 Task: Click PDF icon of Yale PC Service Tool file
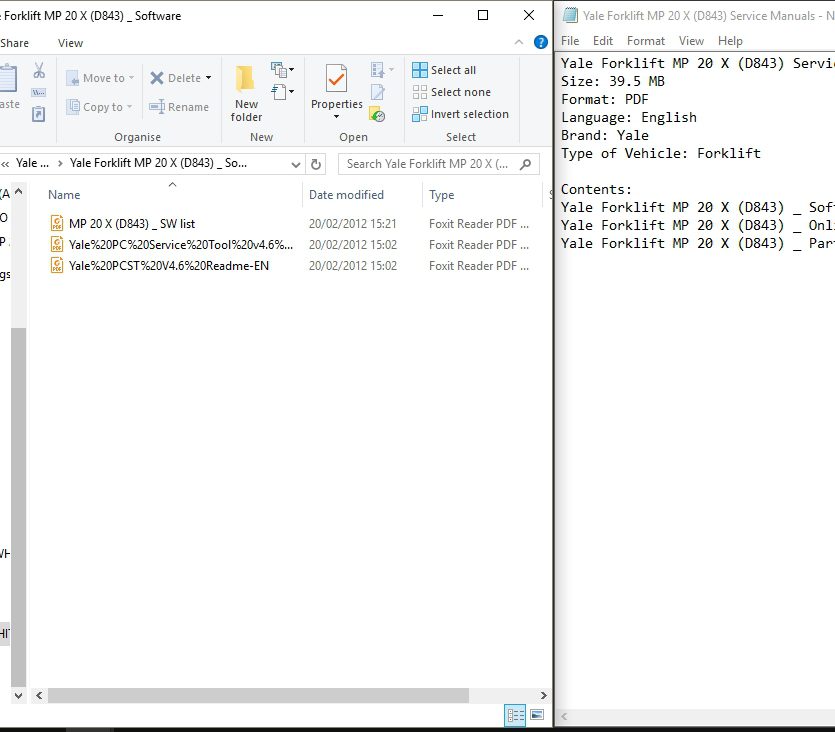point(57,244)
